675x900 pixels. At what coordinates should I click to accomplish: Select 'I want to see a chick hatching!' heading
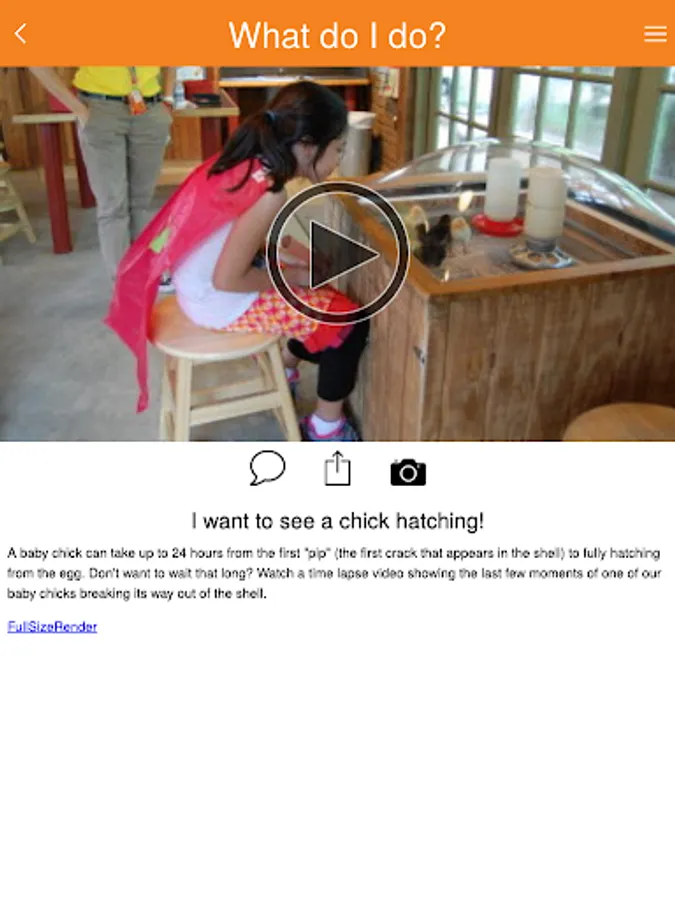(338, 521)
